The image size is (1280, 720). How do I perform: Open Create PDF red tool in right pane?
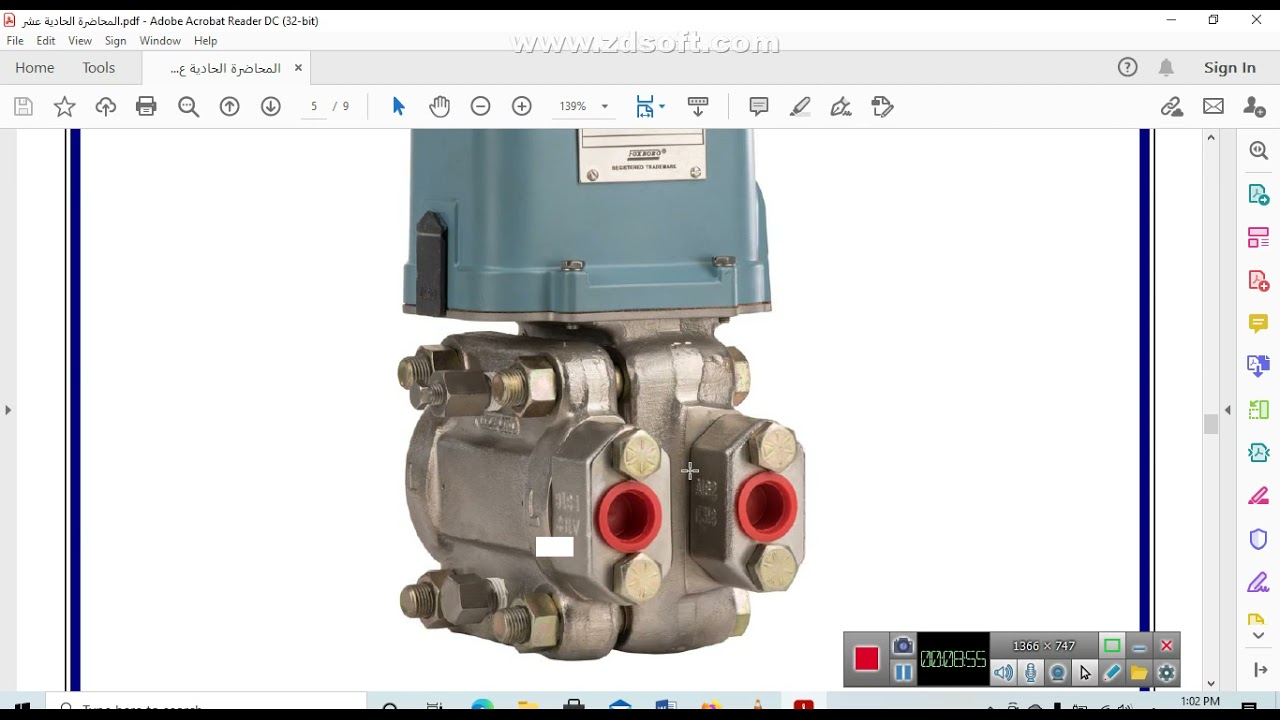click(x=1259, y=280)
